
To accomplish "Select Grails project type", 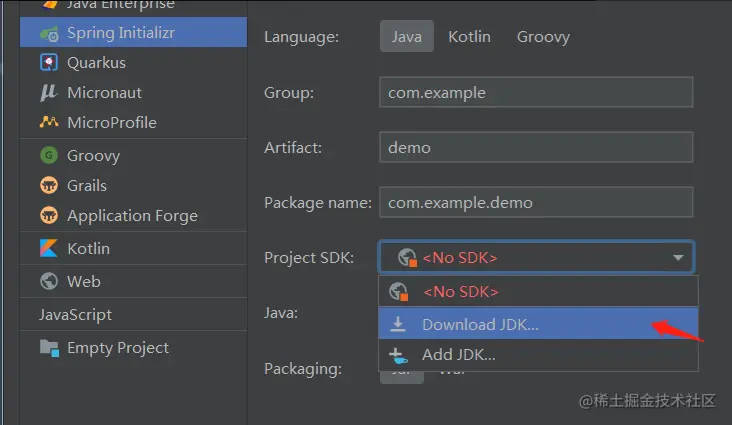I will tap(134, 185).
